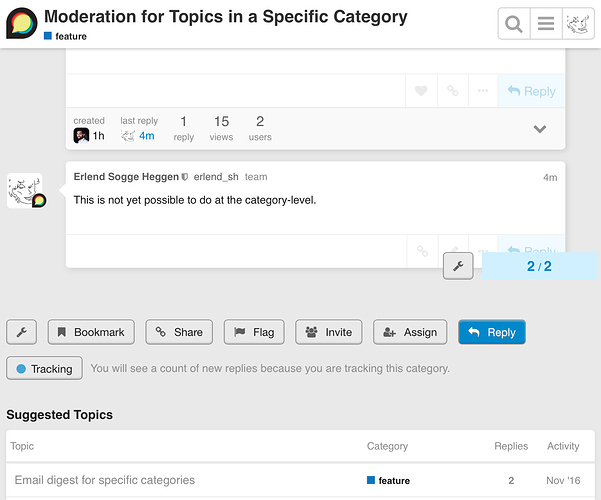Image resolution: width=601 pixels, height=500 pixels.
Task: Like first post with heart icon
Action: tap(421, 91)
